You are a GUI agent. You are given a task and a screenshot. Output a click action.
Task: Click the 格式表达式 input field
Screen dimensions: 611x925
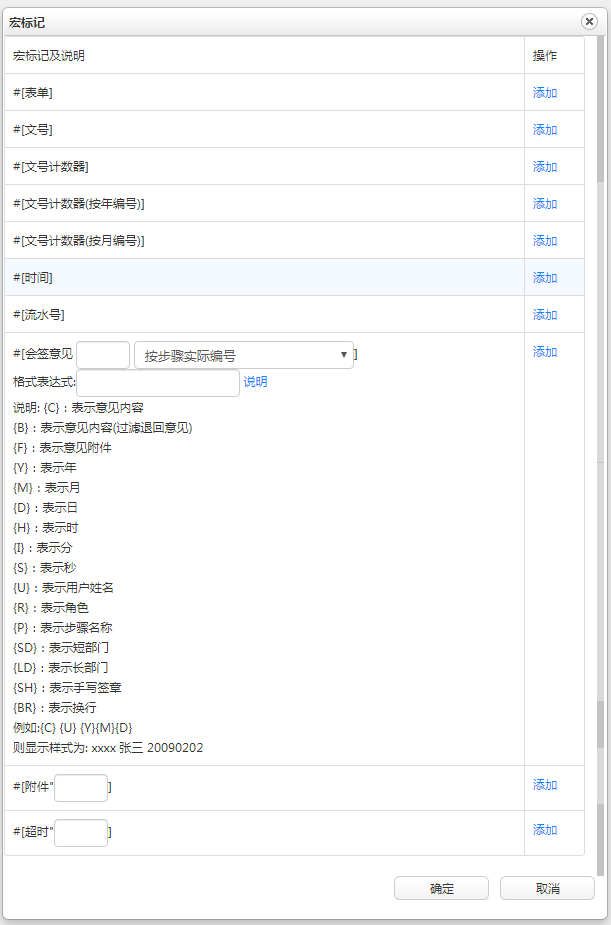[158, 383]
